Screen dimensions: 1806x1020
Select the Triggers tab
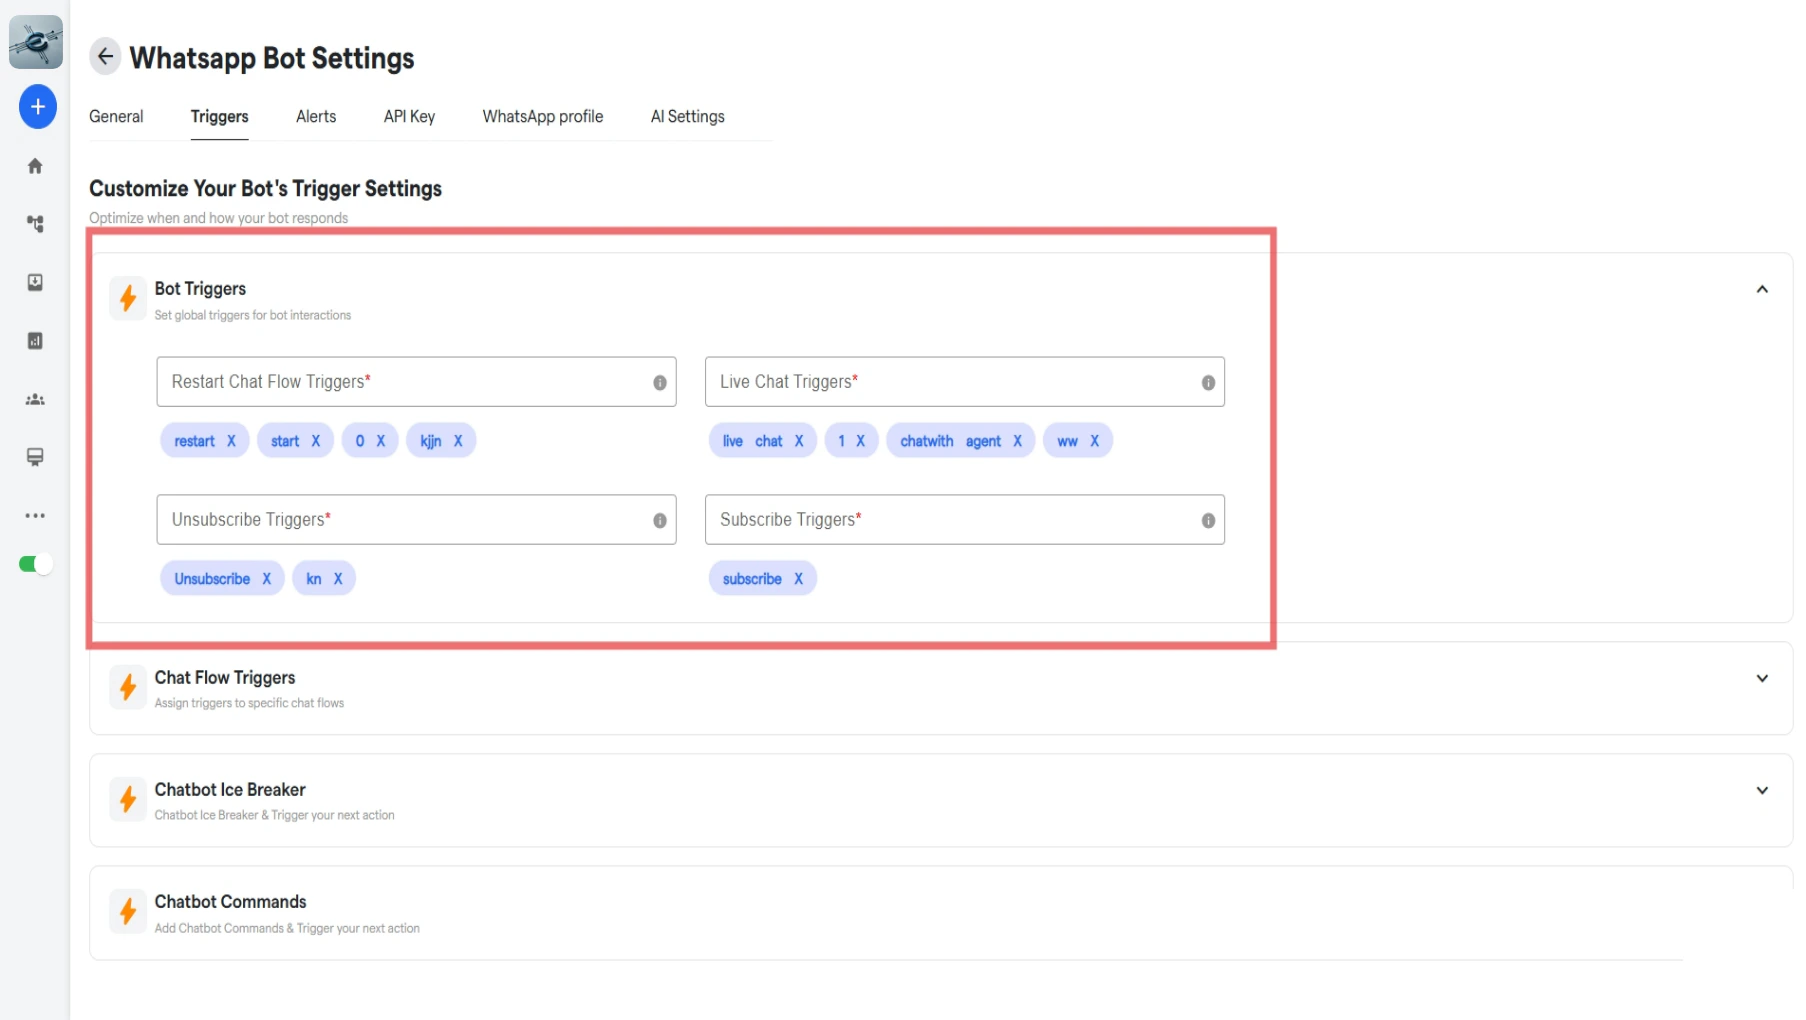[219, 116]
